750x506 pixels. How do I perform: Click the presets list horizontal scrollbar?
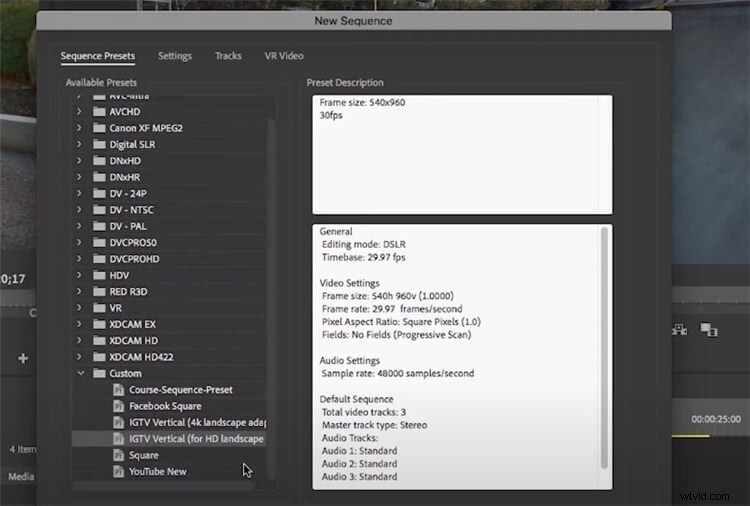[x=164, y=485]
